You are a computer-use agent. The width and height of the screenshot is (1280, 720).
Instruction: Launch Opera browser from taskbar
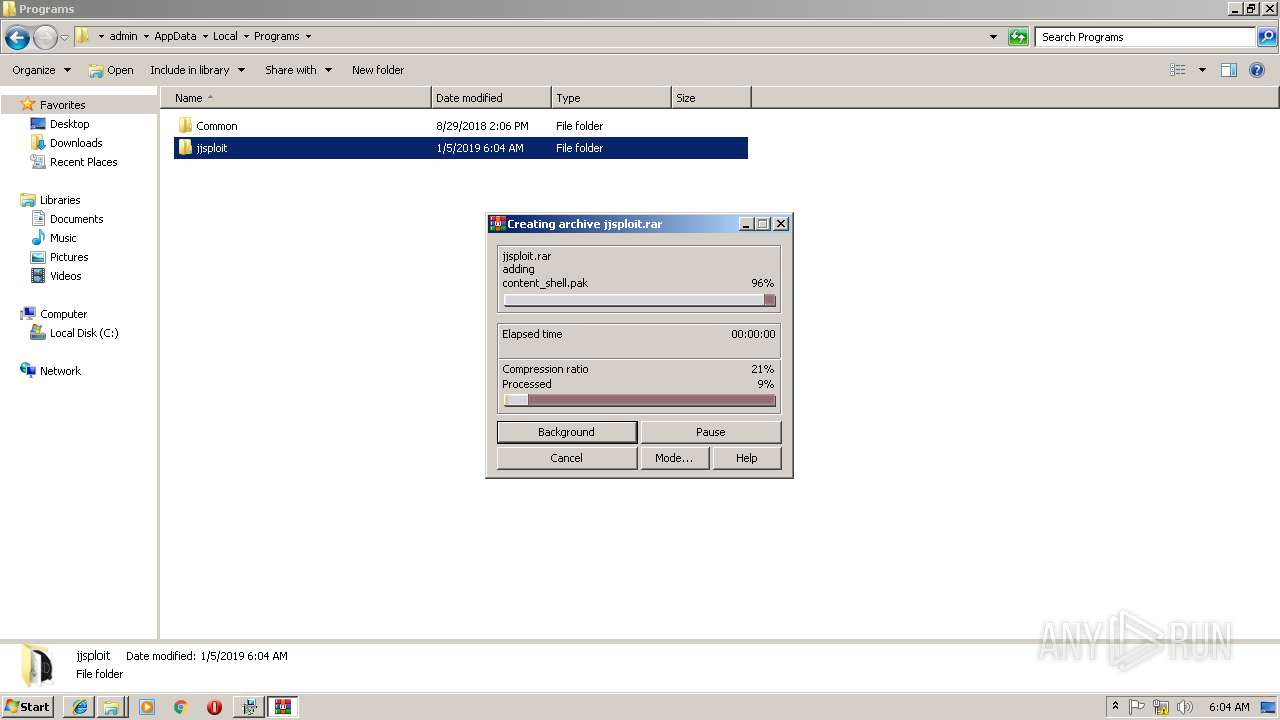214,707
